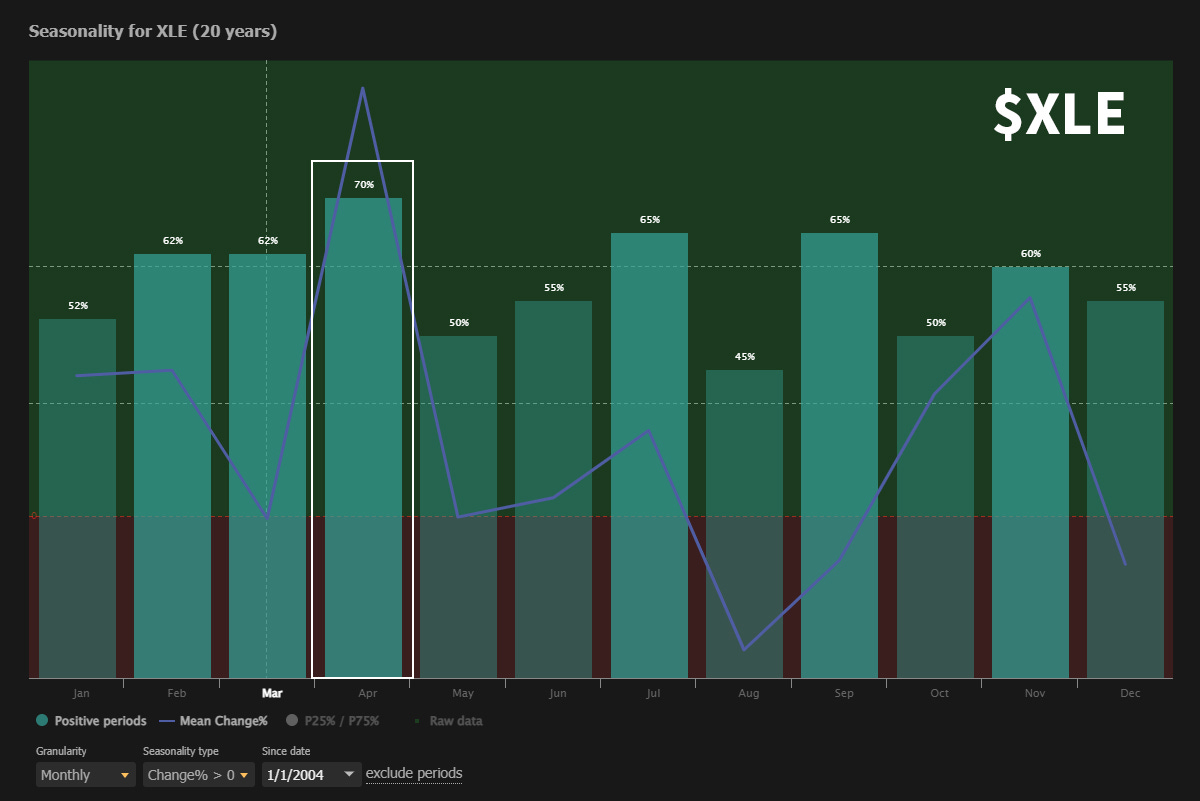Open the Seasonality type Change% > 0 dropdown
This screenshot has height=801, width=1200.
click(x=198, y=774)
